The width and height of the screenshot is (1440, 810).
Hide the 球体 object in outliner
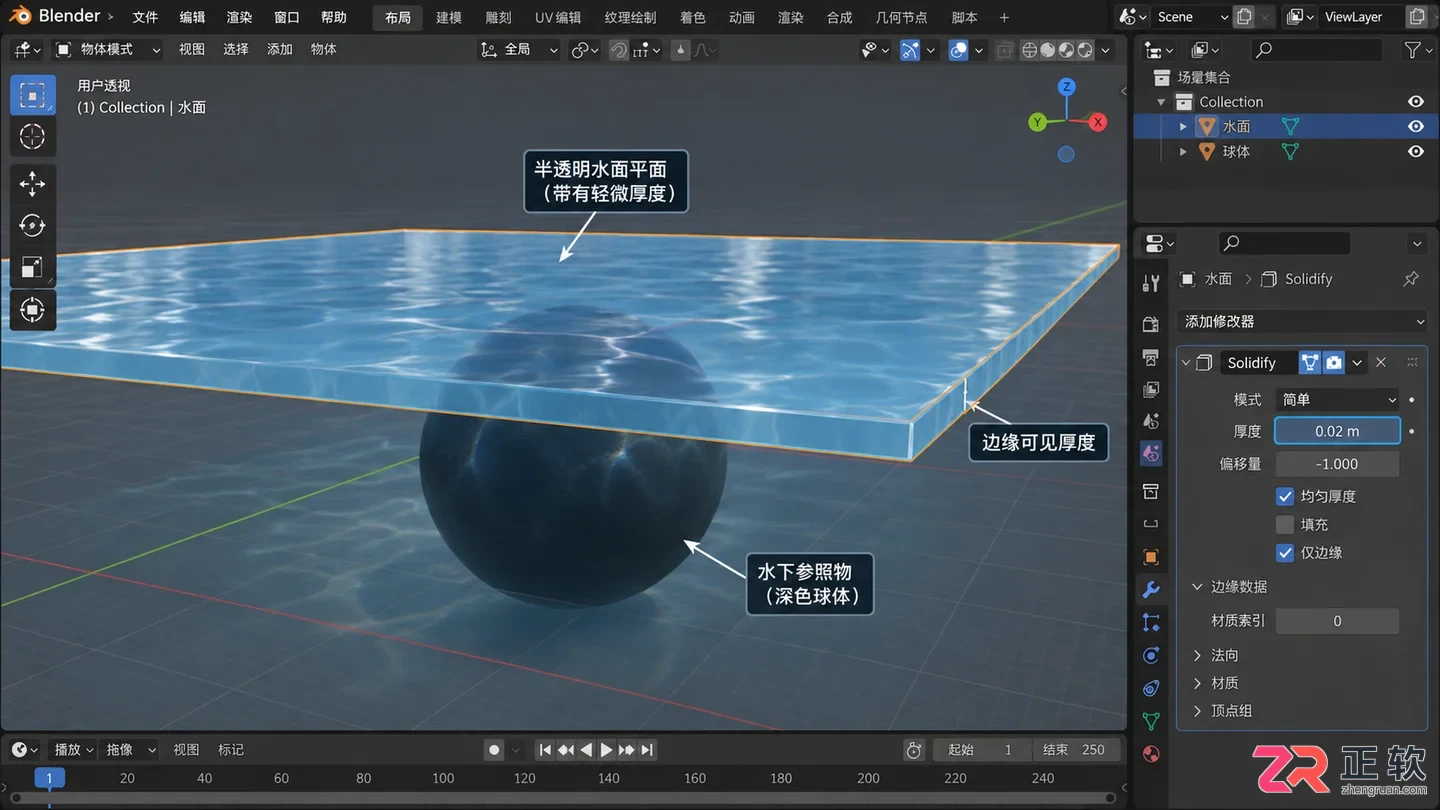coord(1416,151)
